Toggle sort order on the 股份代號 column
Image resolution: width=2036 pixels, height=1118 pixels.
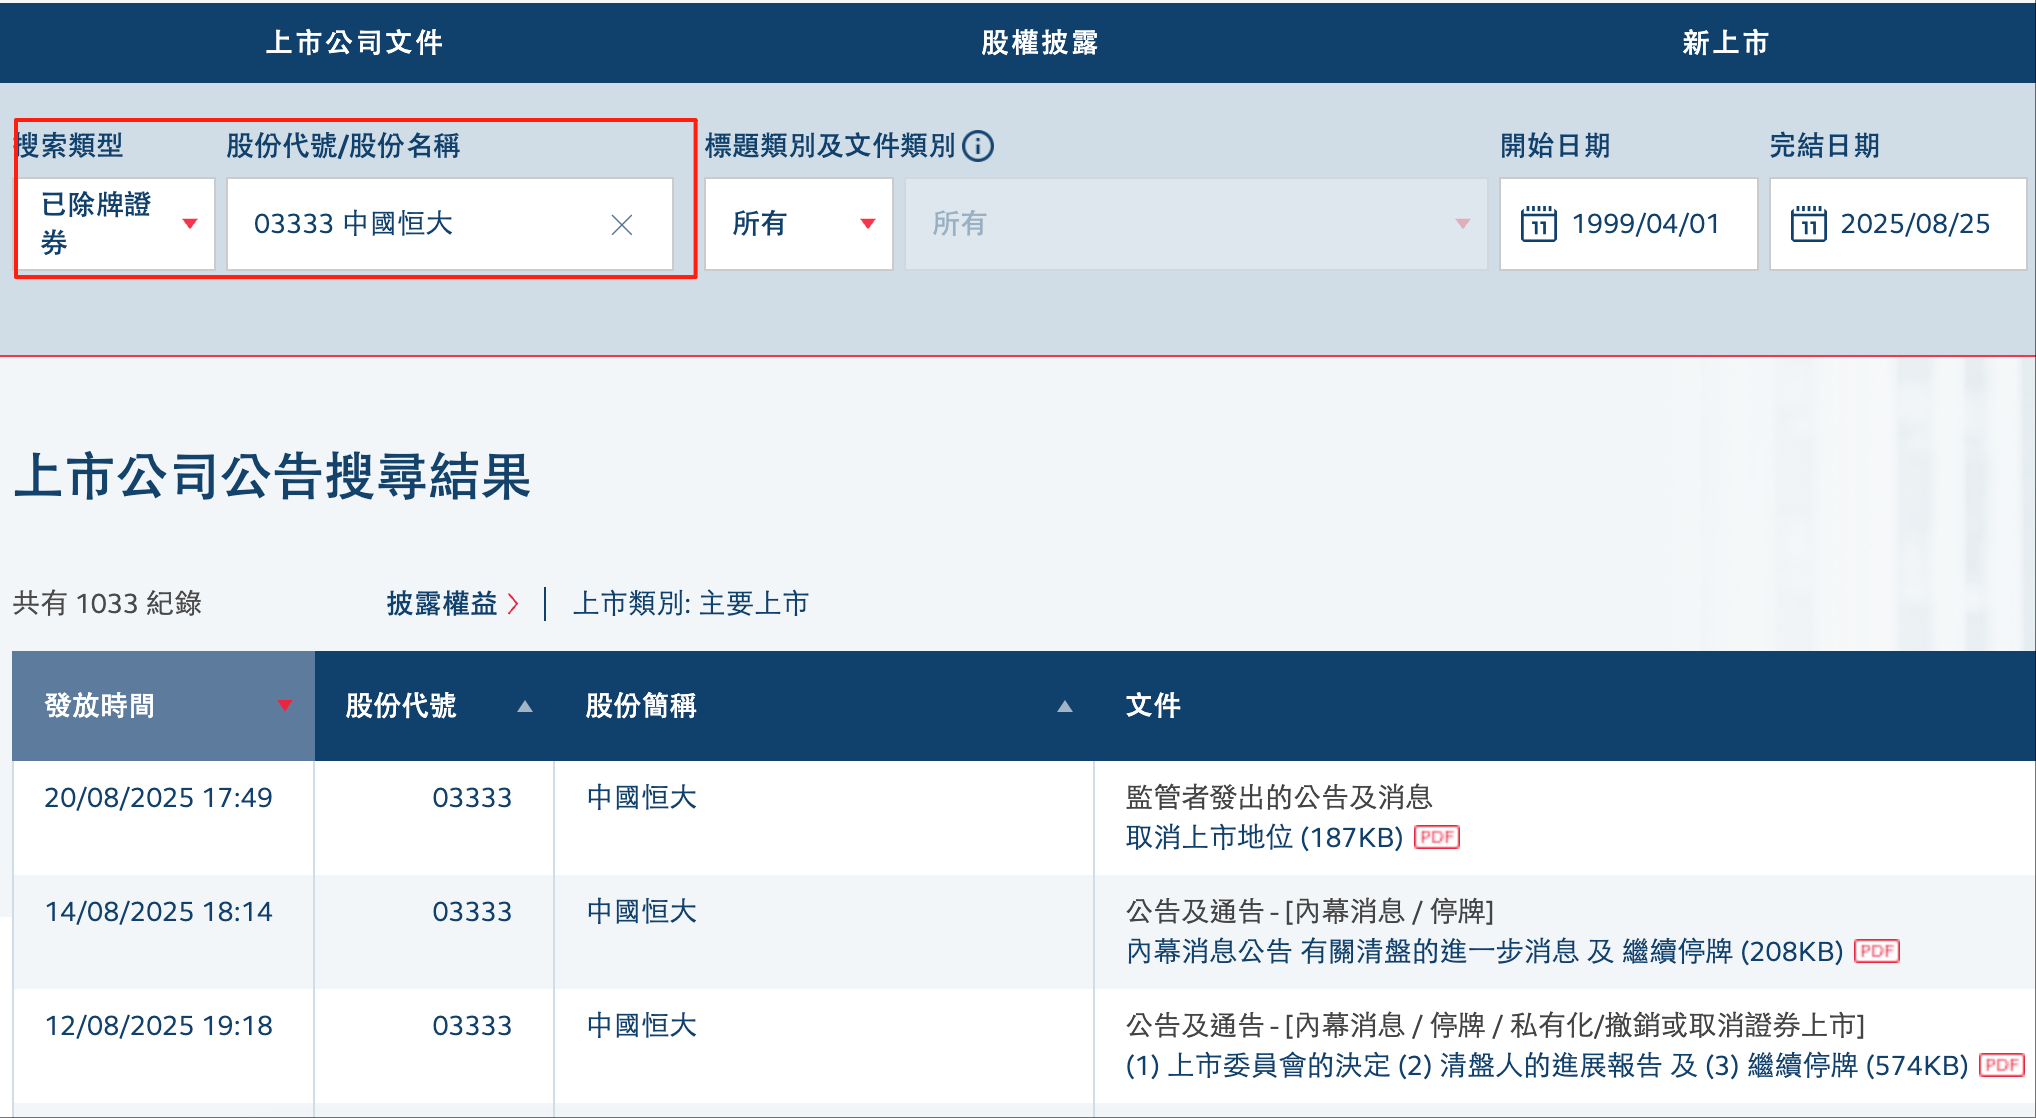(x=524, y=706)
